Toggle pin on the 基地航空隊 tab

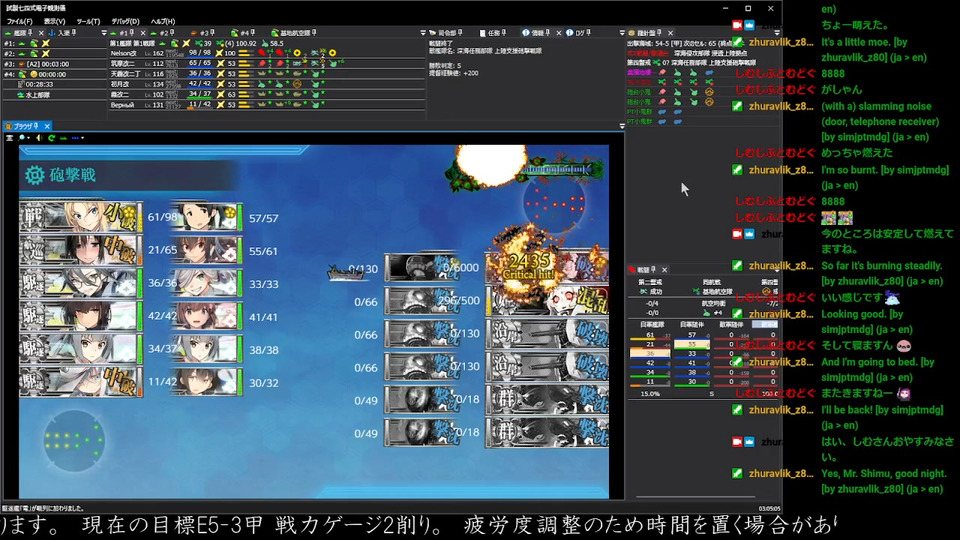point(314,32)
